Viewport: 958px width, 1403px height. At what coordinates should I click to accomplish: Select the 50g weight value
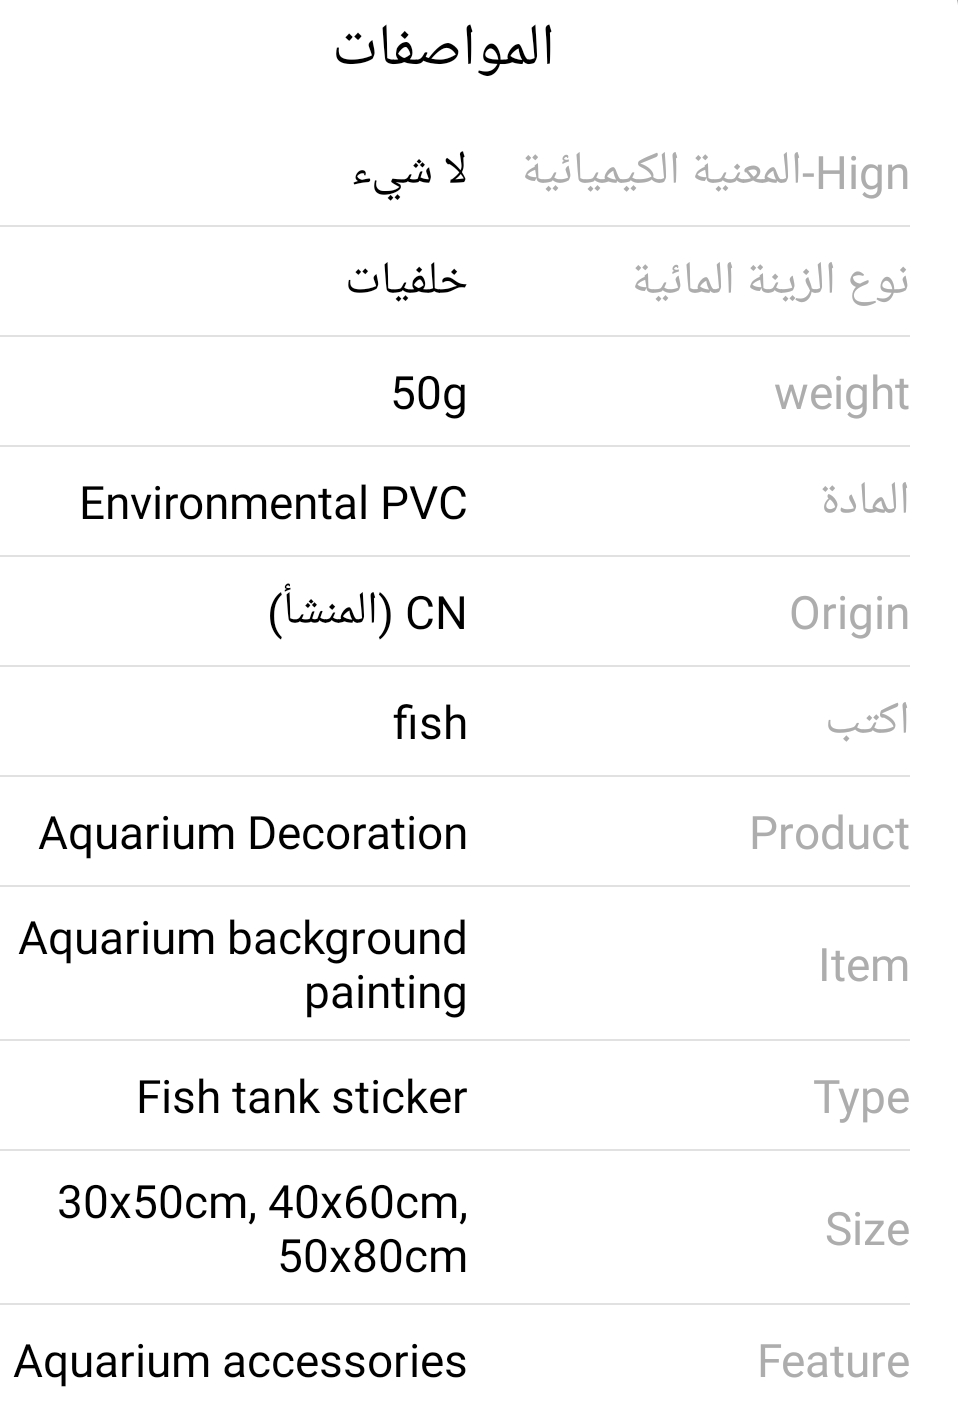[429, 393]
